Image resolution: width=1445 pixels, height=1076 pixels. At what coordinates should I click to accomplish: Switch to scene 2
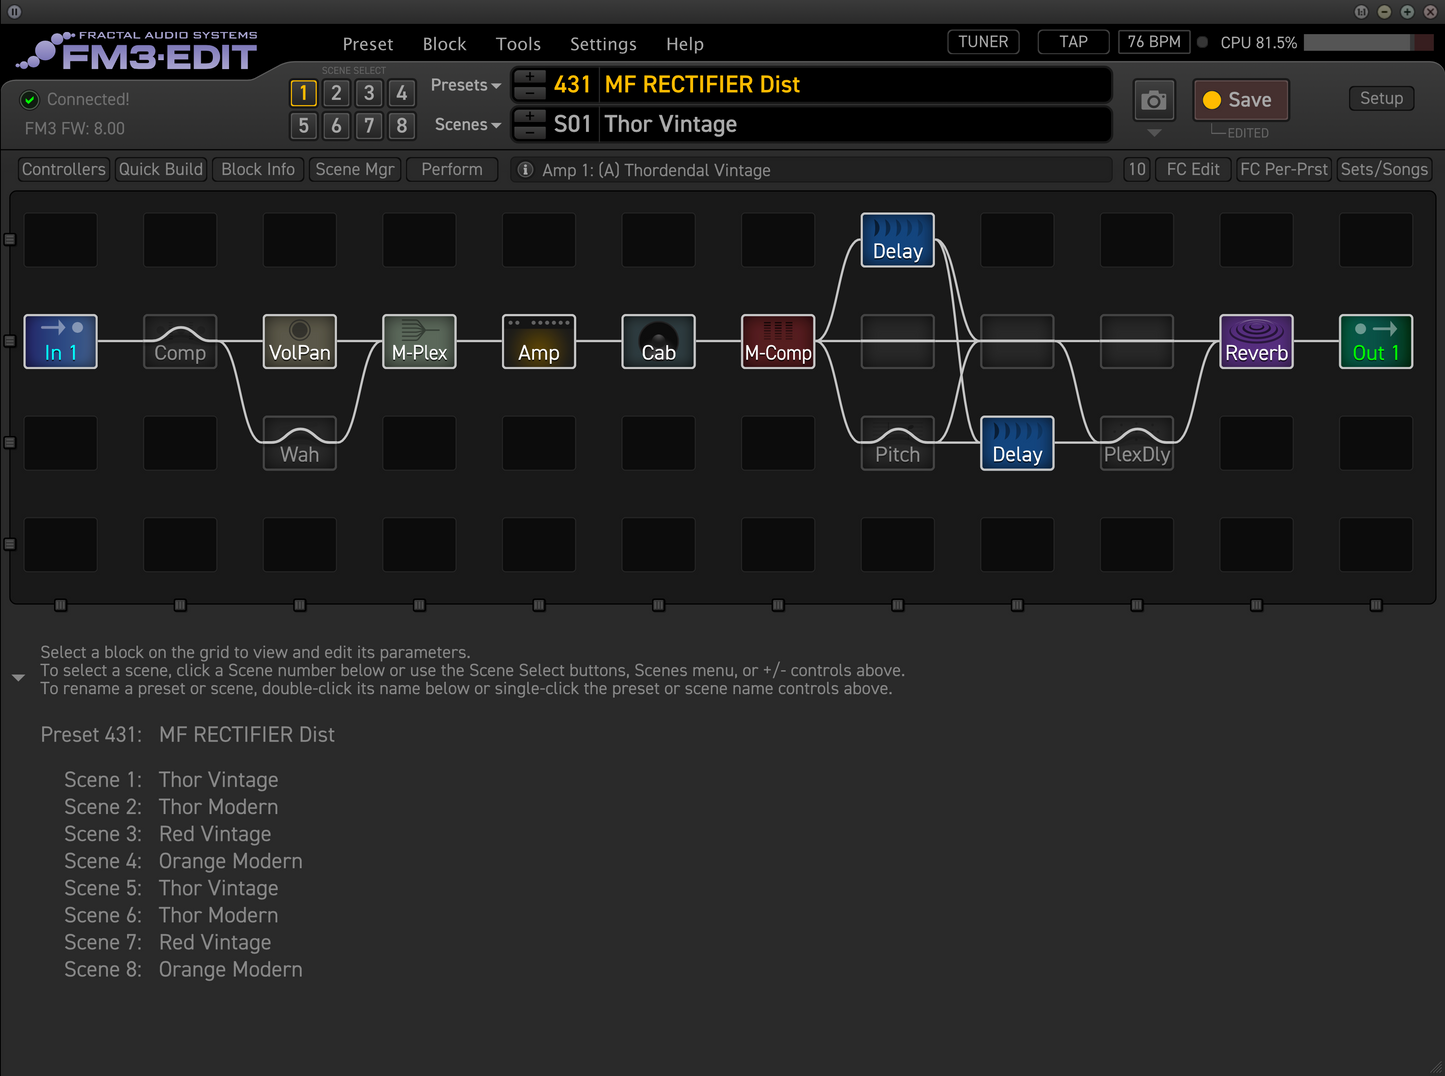click(337, 93)
